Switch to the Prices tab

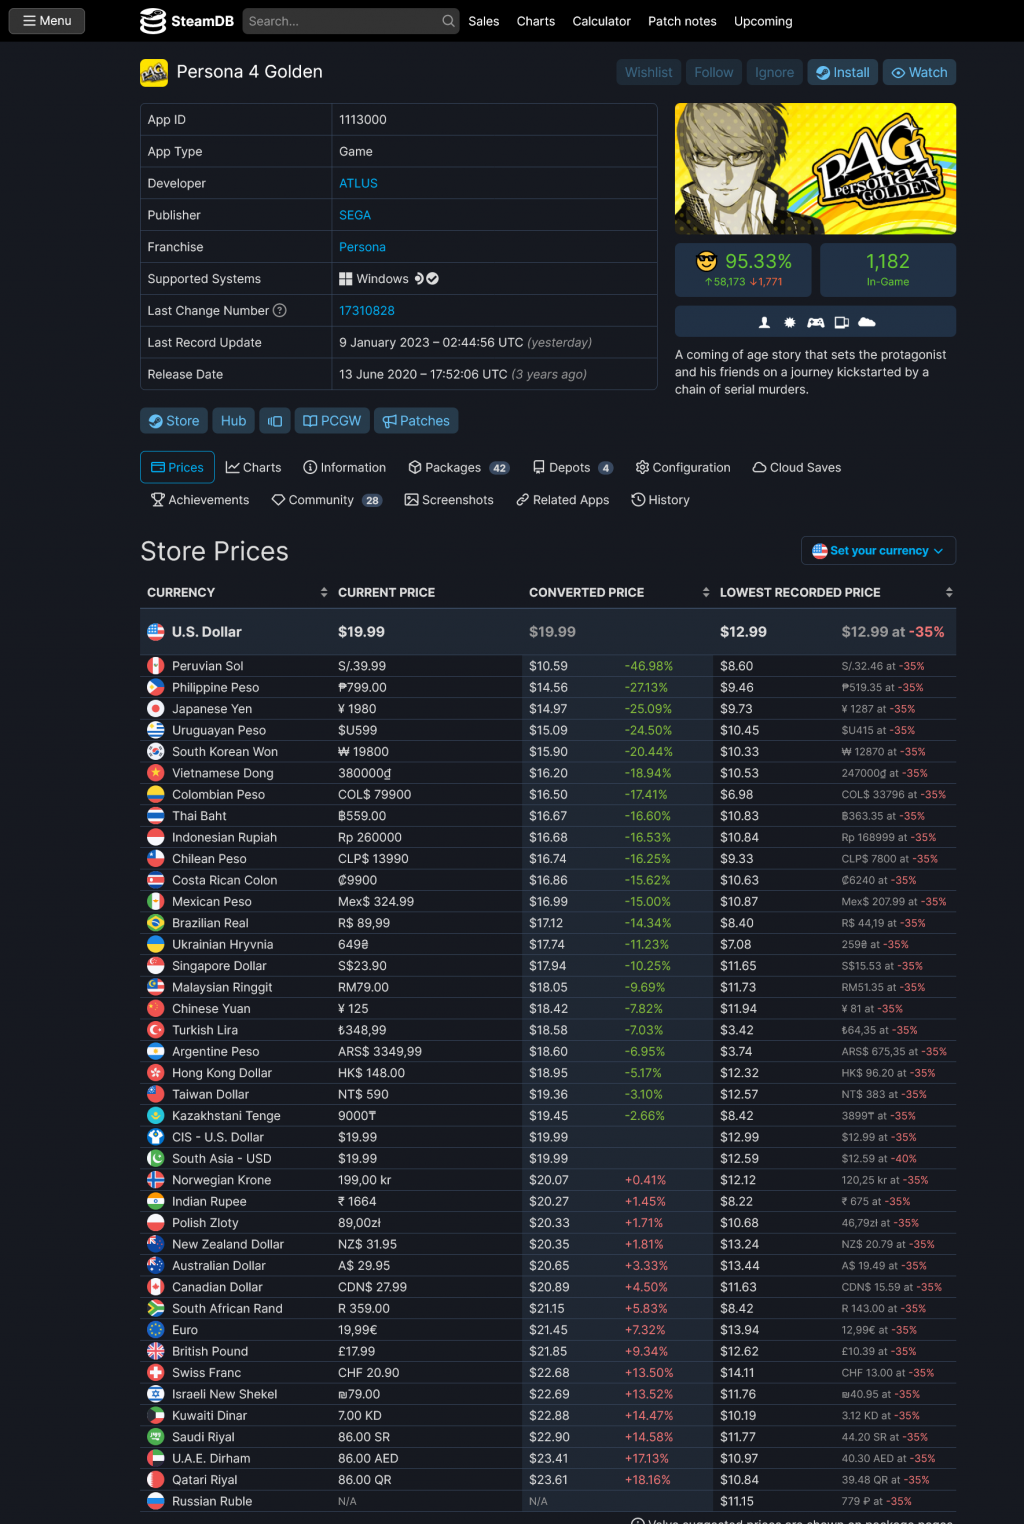[x=177, y=467]
